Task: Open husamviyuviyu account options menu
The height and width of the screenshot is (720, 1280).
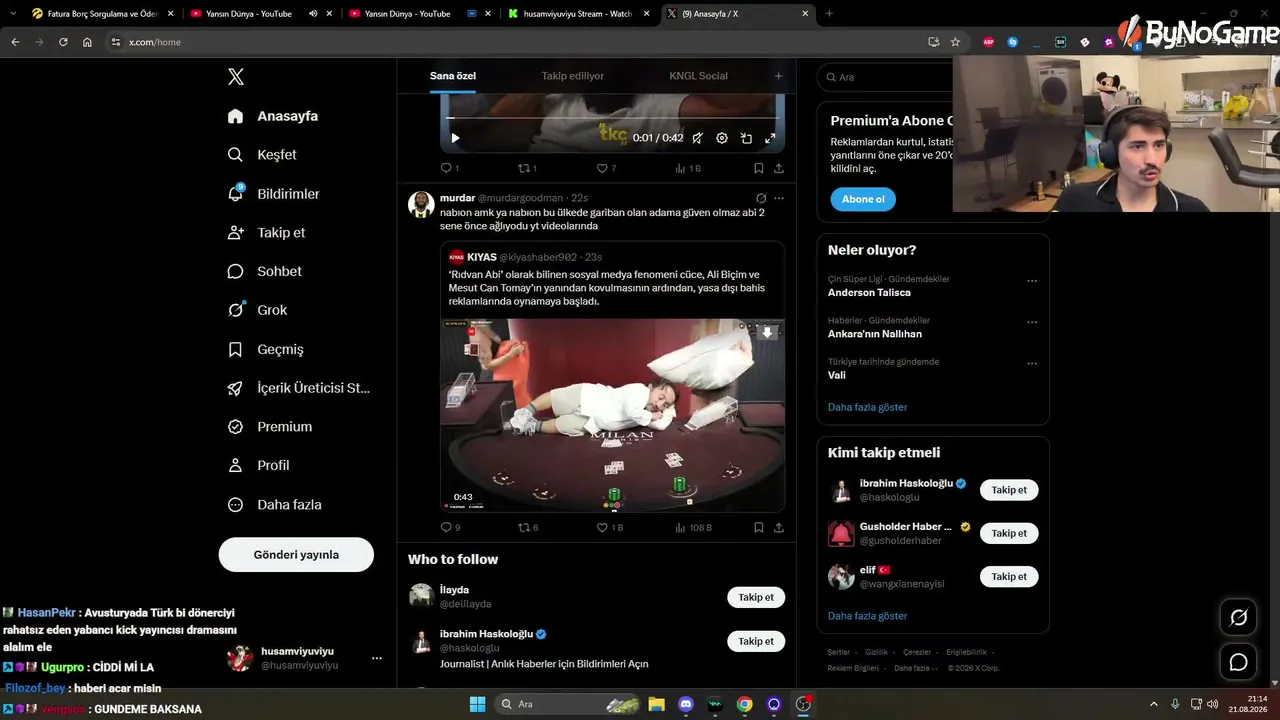Action: pos(377,658)
